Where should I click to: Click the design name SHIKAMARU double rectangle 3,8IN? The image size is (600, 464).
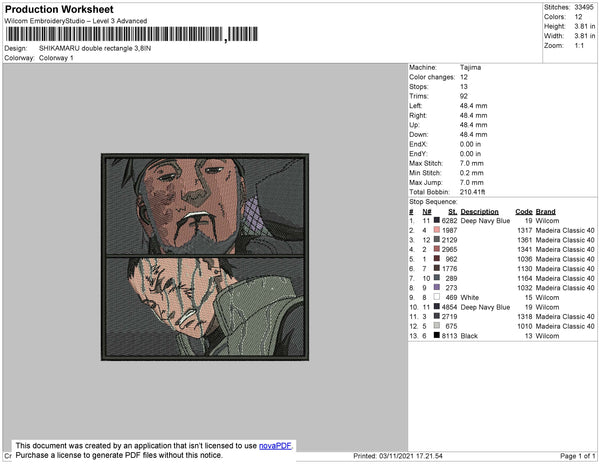[95, 49]
